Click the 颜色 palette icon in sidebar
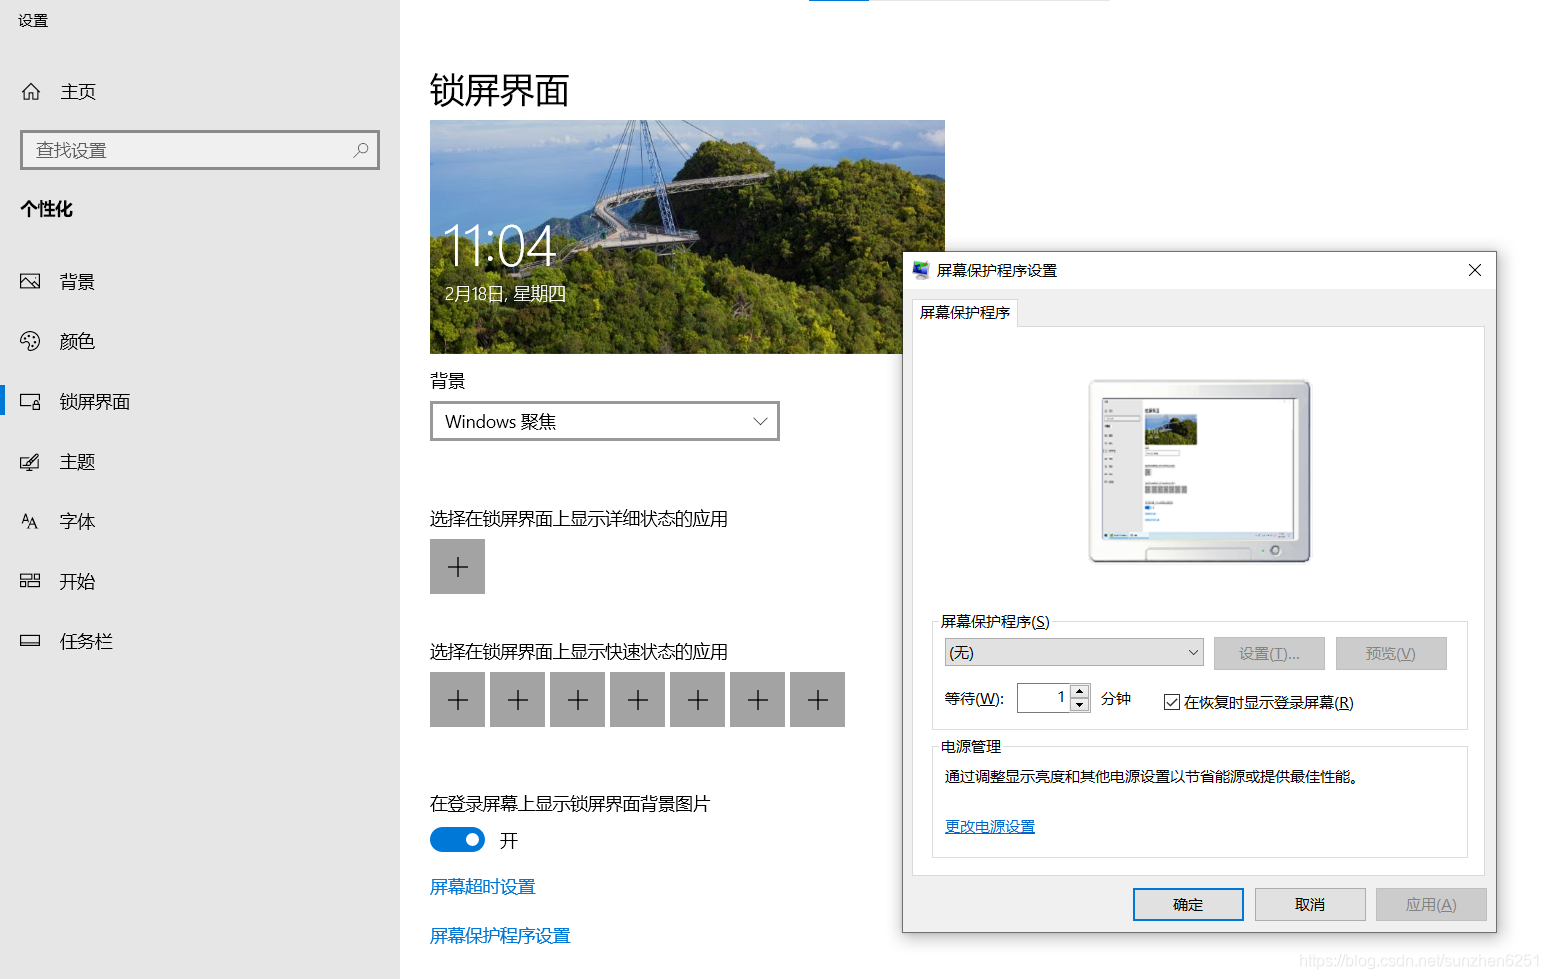 [x=30, y=341]
